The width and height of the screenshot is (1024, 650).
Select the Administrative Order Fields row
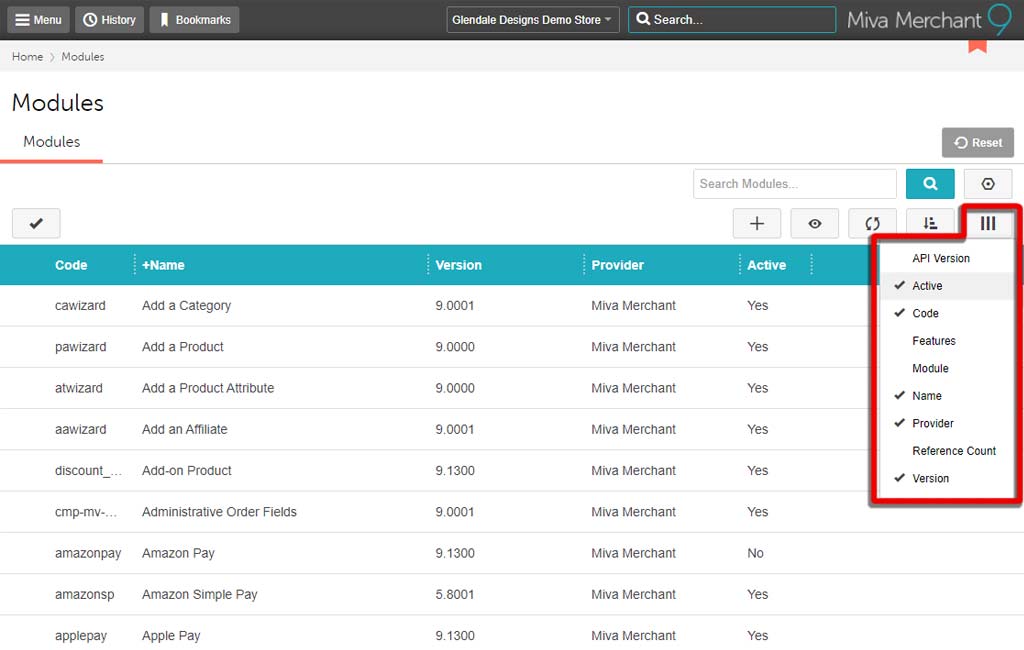point(512,512)
